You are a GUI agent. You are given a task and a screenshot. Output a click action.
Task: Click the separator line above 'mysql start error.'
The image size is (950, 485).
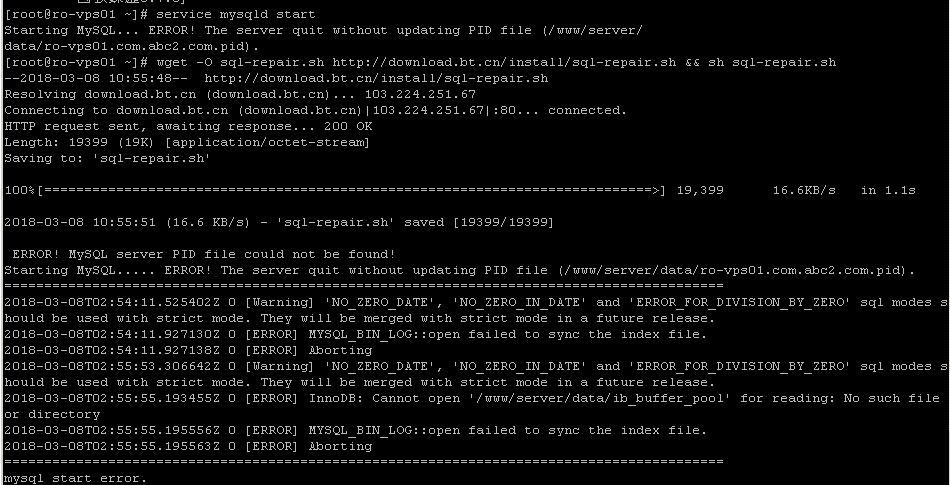coord(364,462)
